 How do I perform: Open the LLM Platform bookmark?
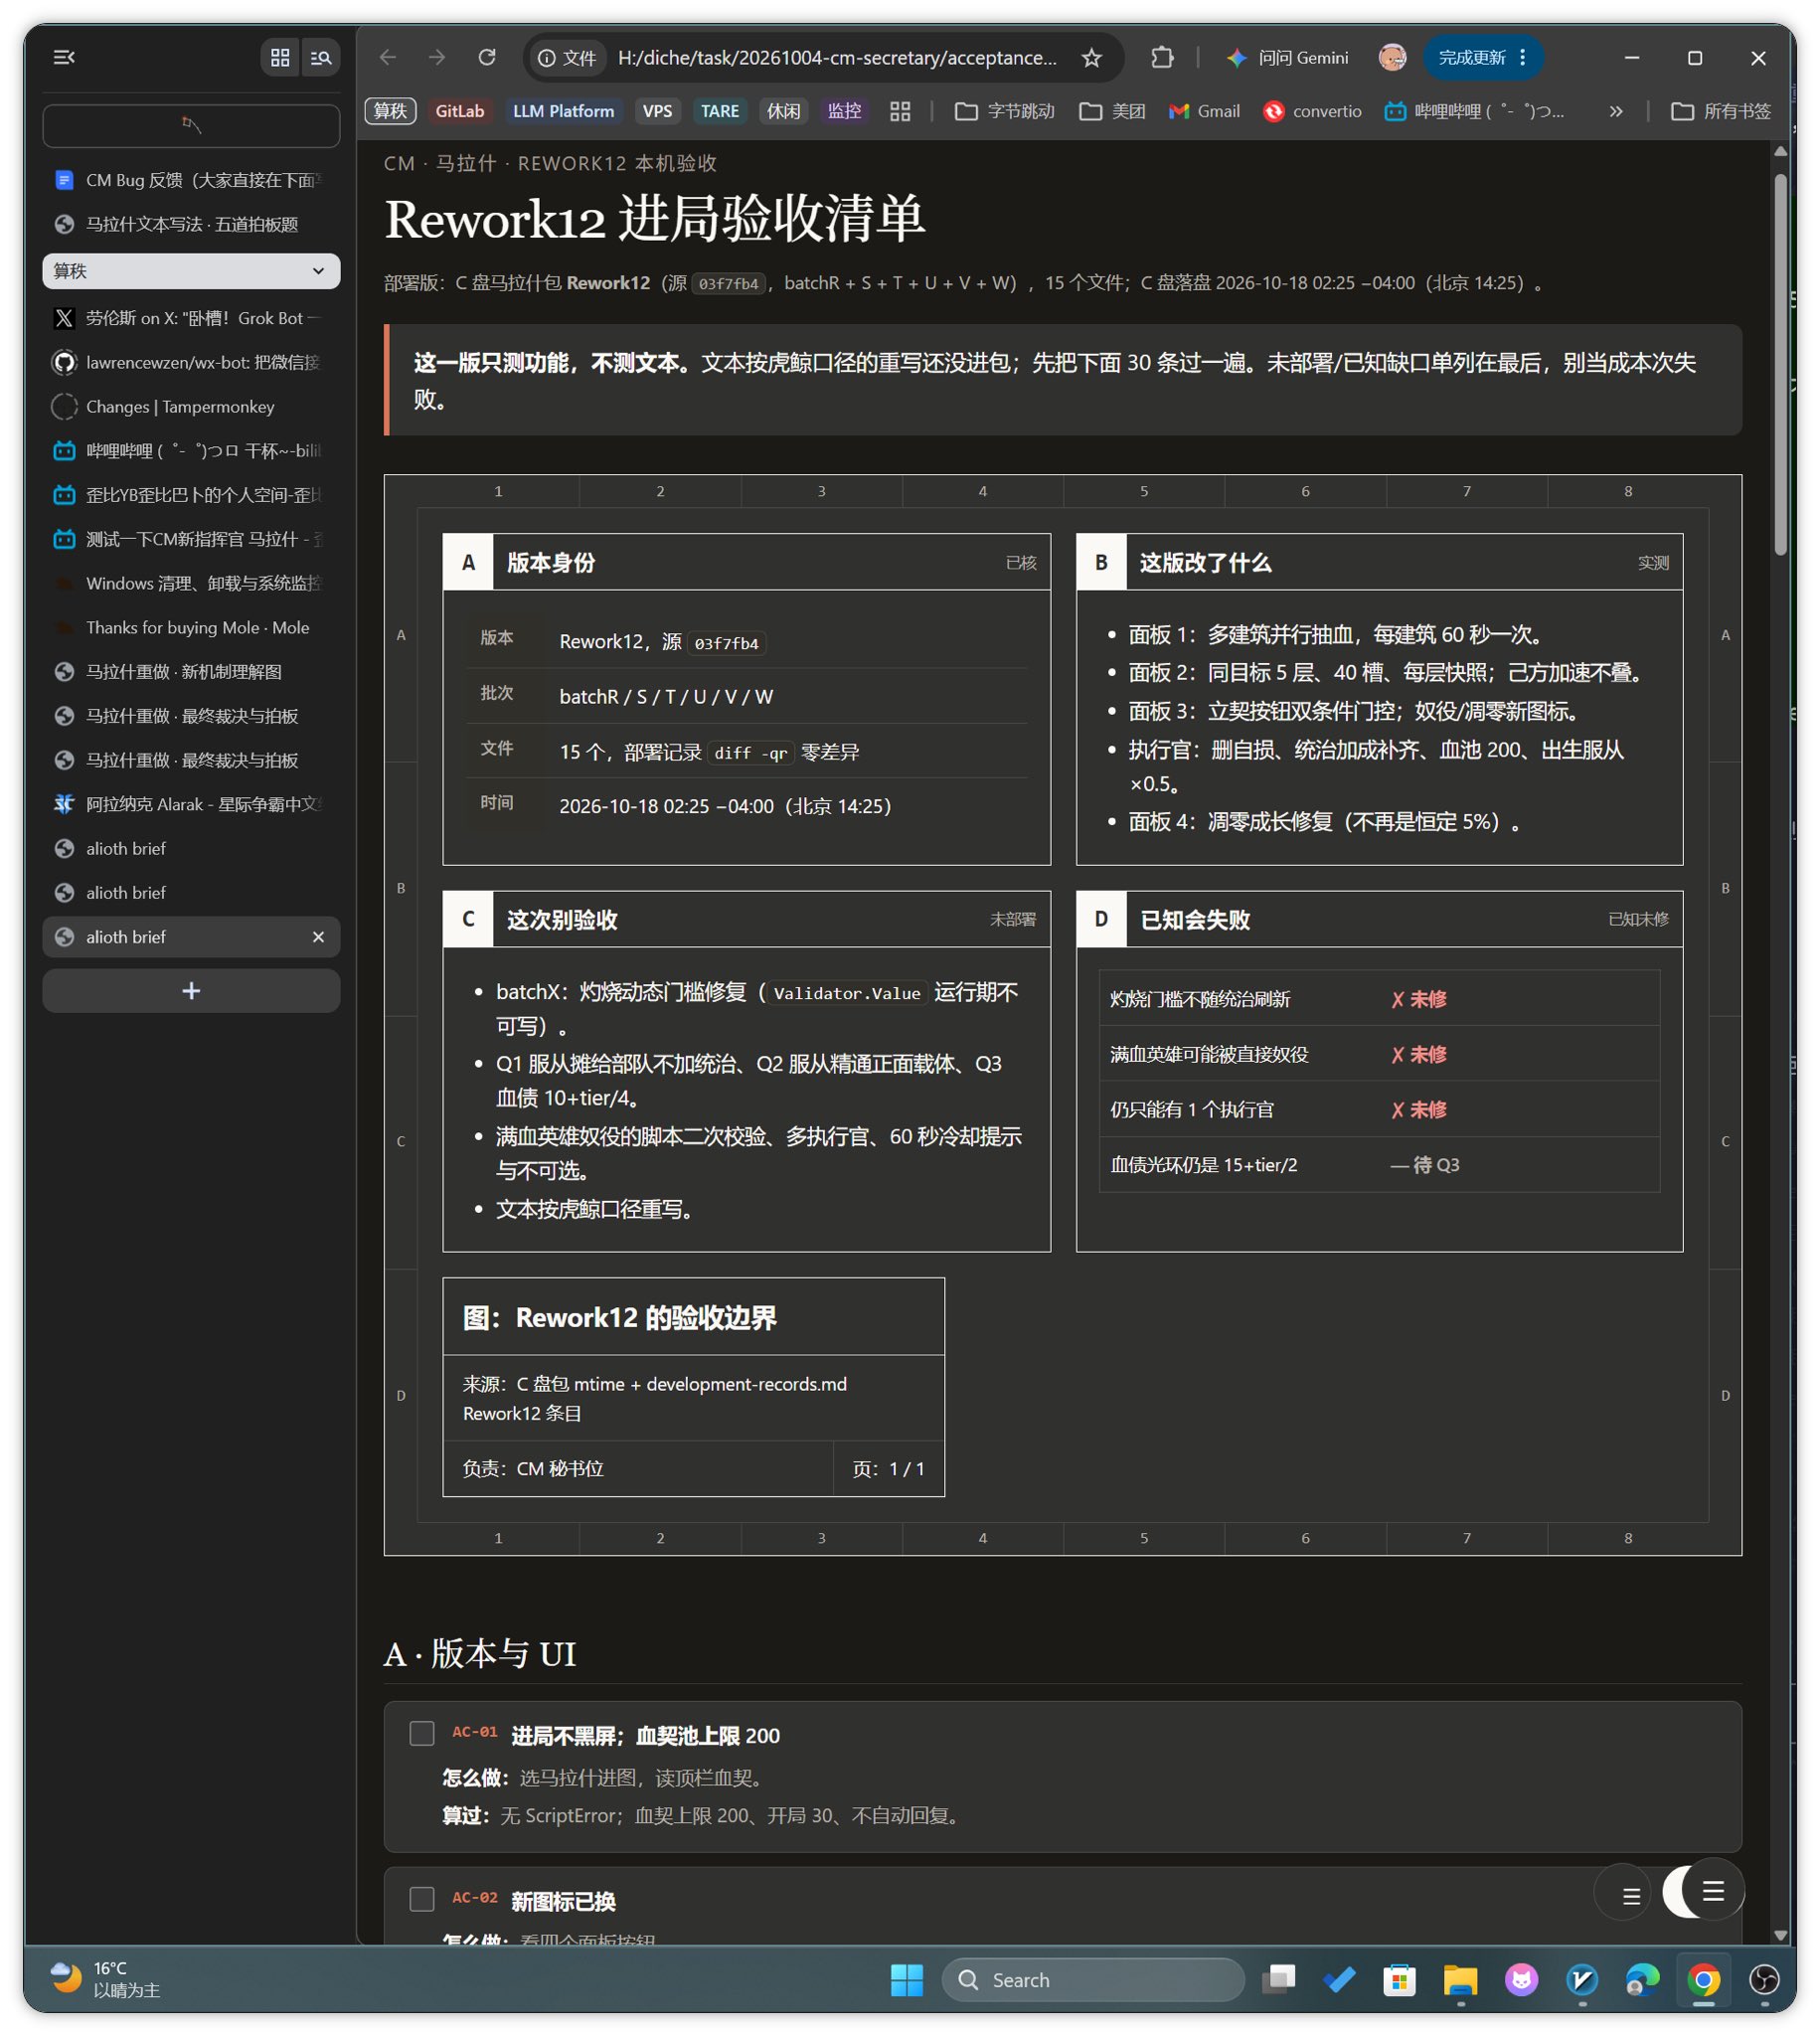coord(563,111)
